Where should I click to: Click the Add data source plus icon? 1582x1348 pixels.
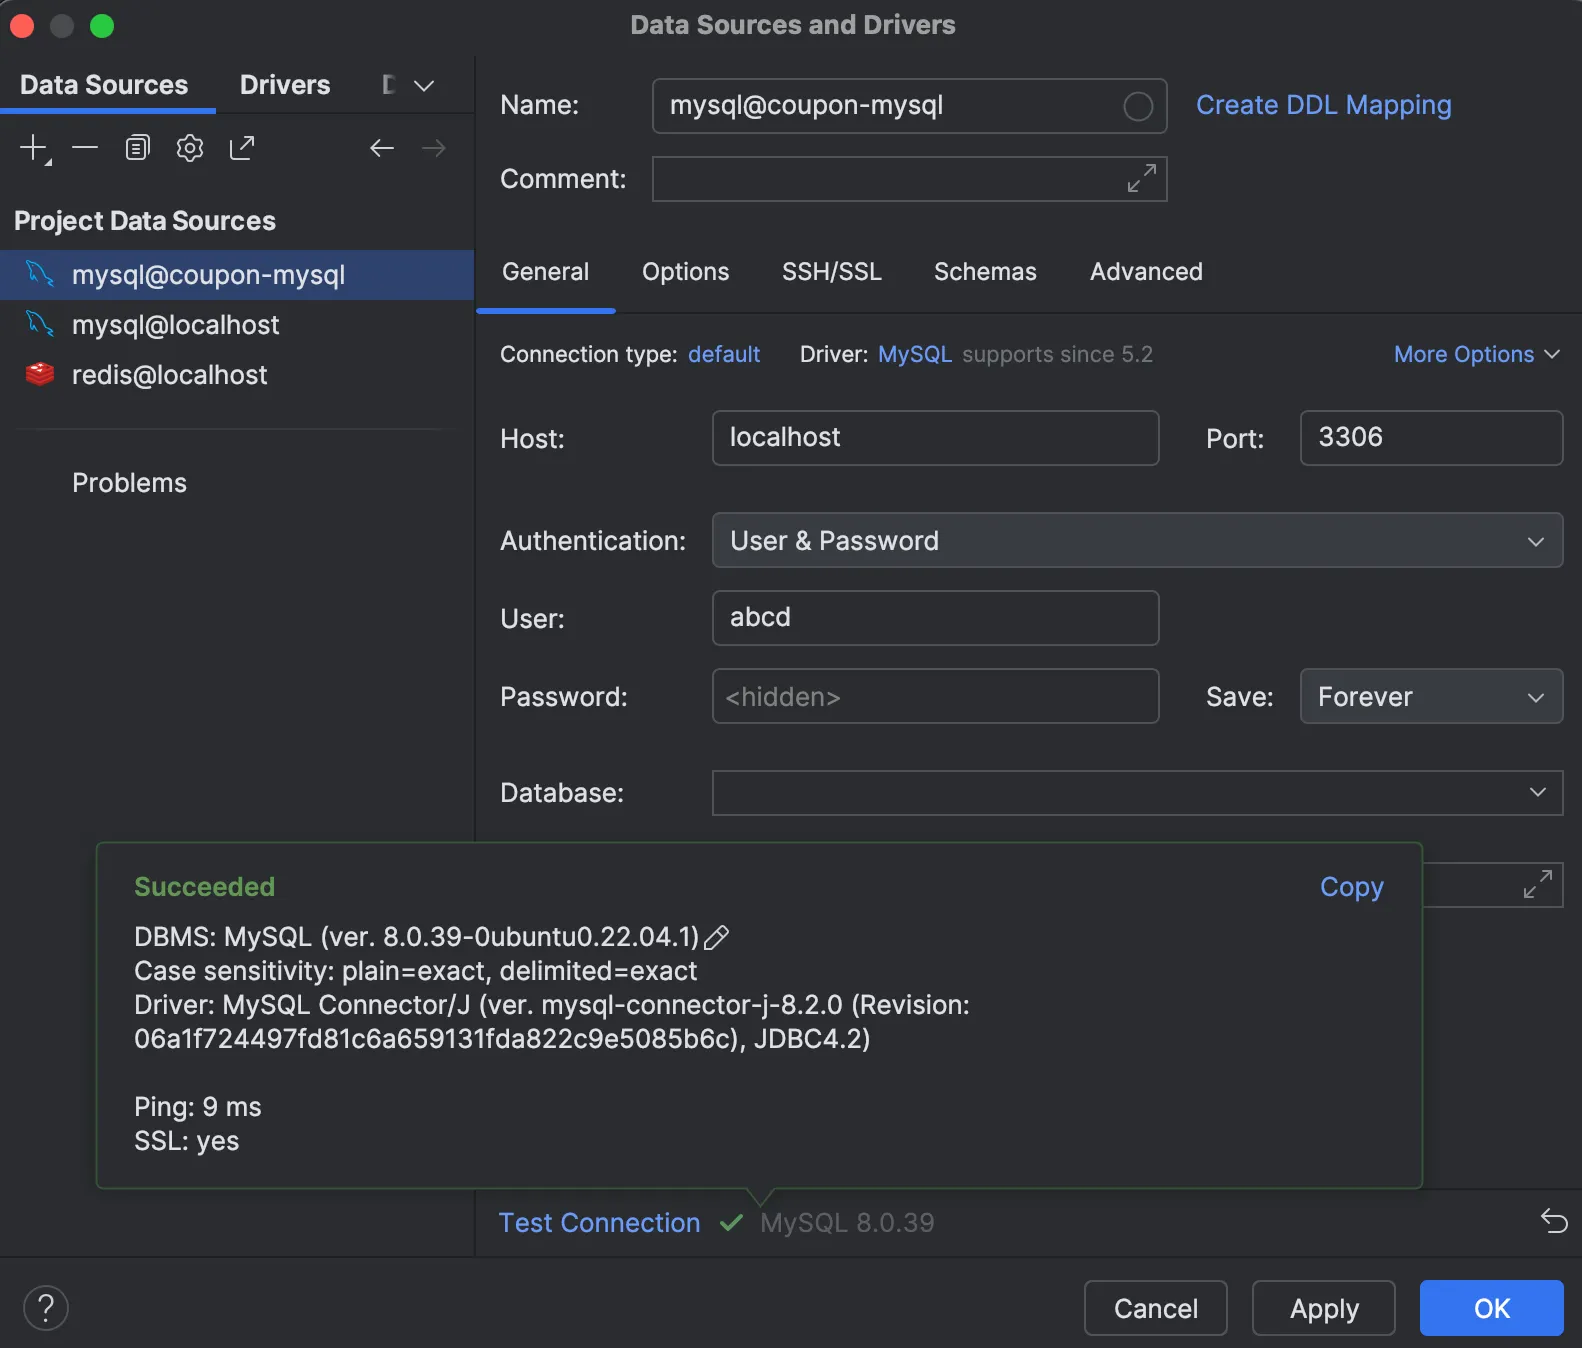(x=33, y=148)
